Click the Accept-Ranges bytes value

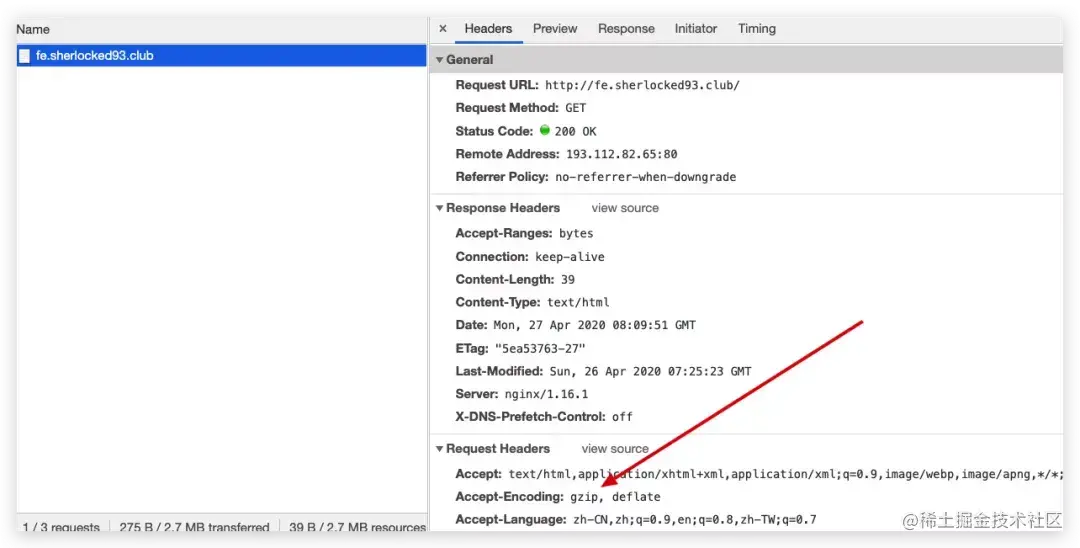pyautogui.click(x=577, y=233)
